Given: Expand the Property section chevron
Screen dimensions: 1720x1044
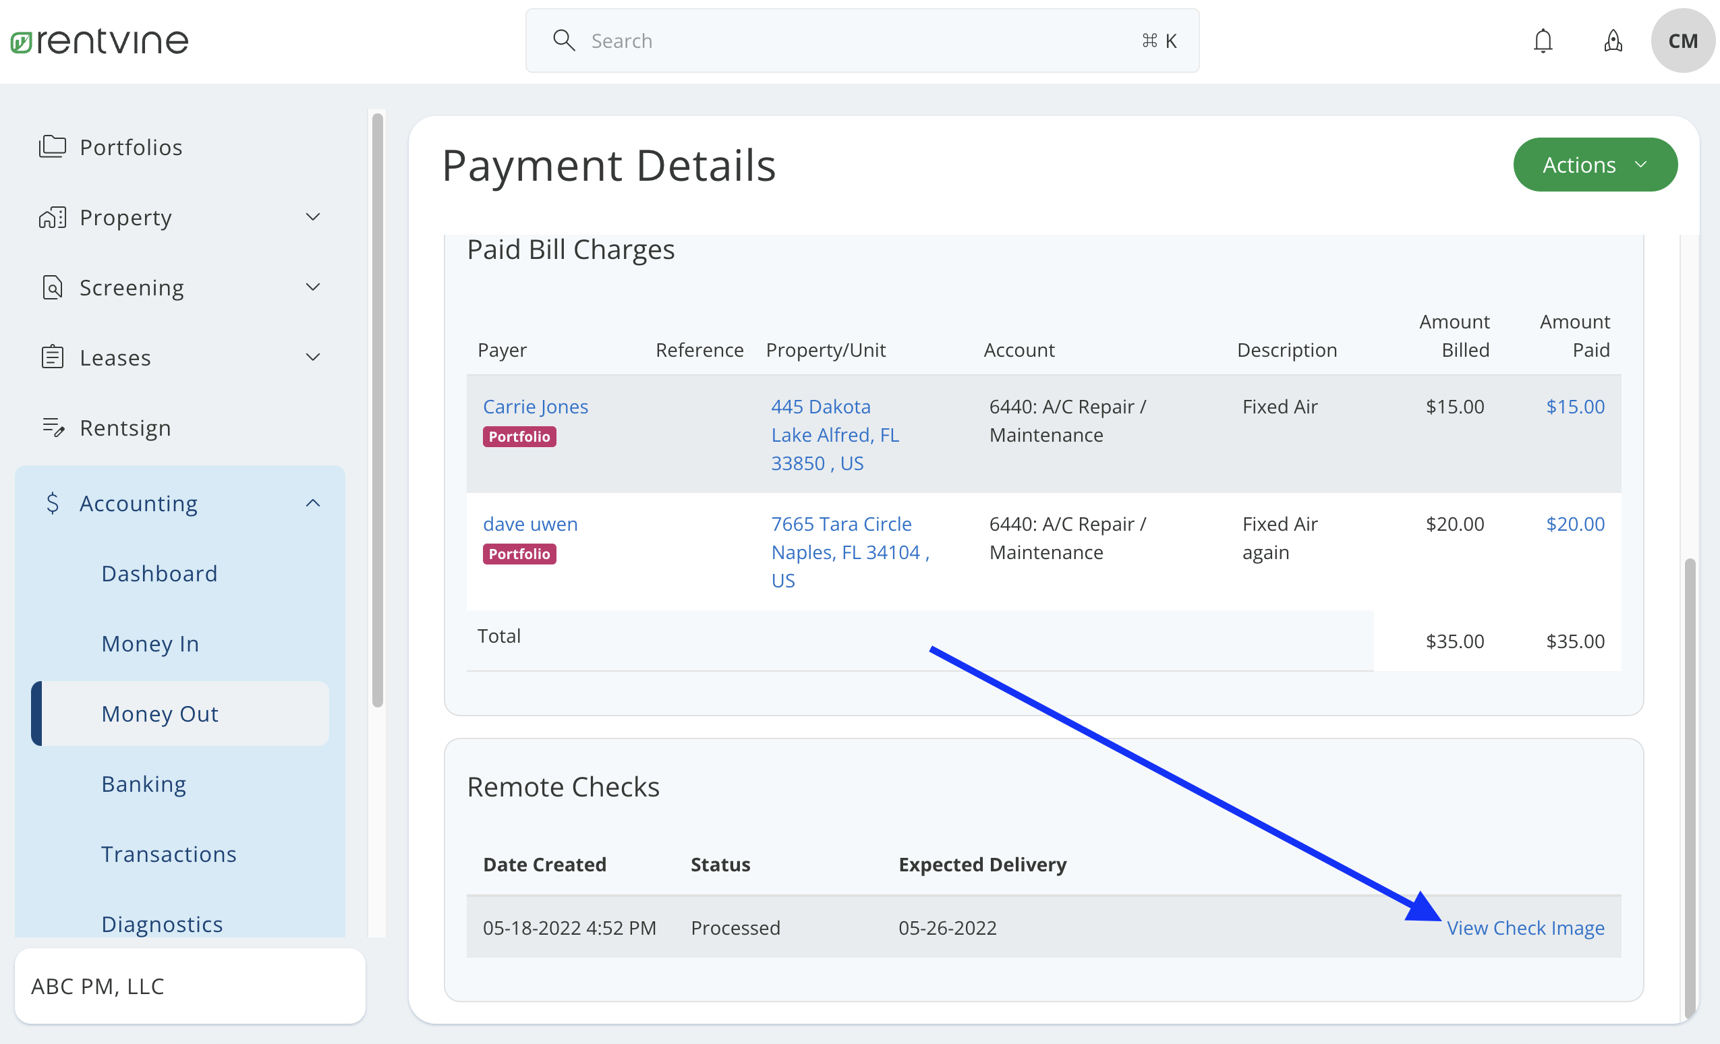Looking at the screenshot, I should pyautogui.click(x=312, y=217).
